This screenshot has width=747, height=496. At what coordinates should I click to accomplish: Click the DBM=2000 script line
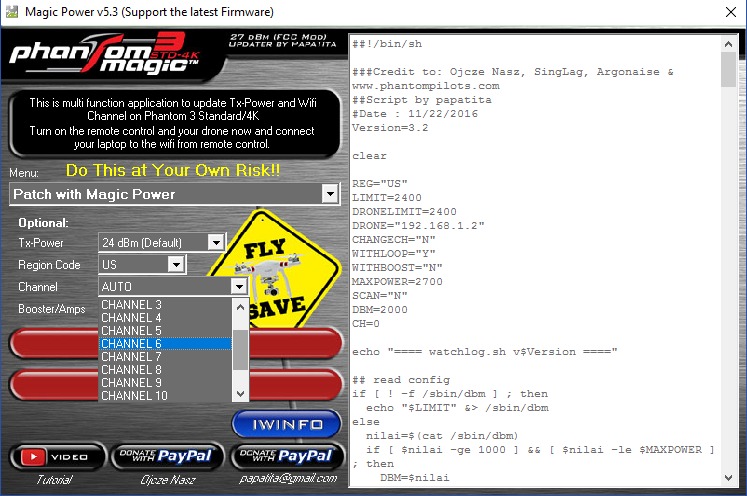pos(380,310)
